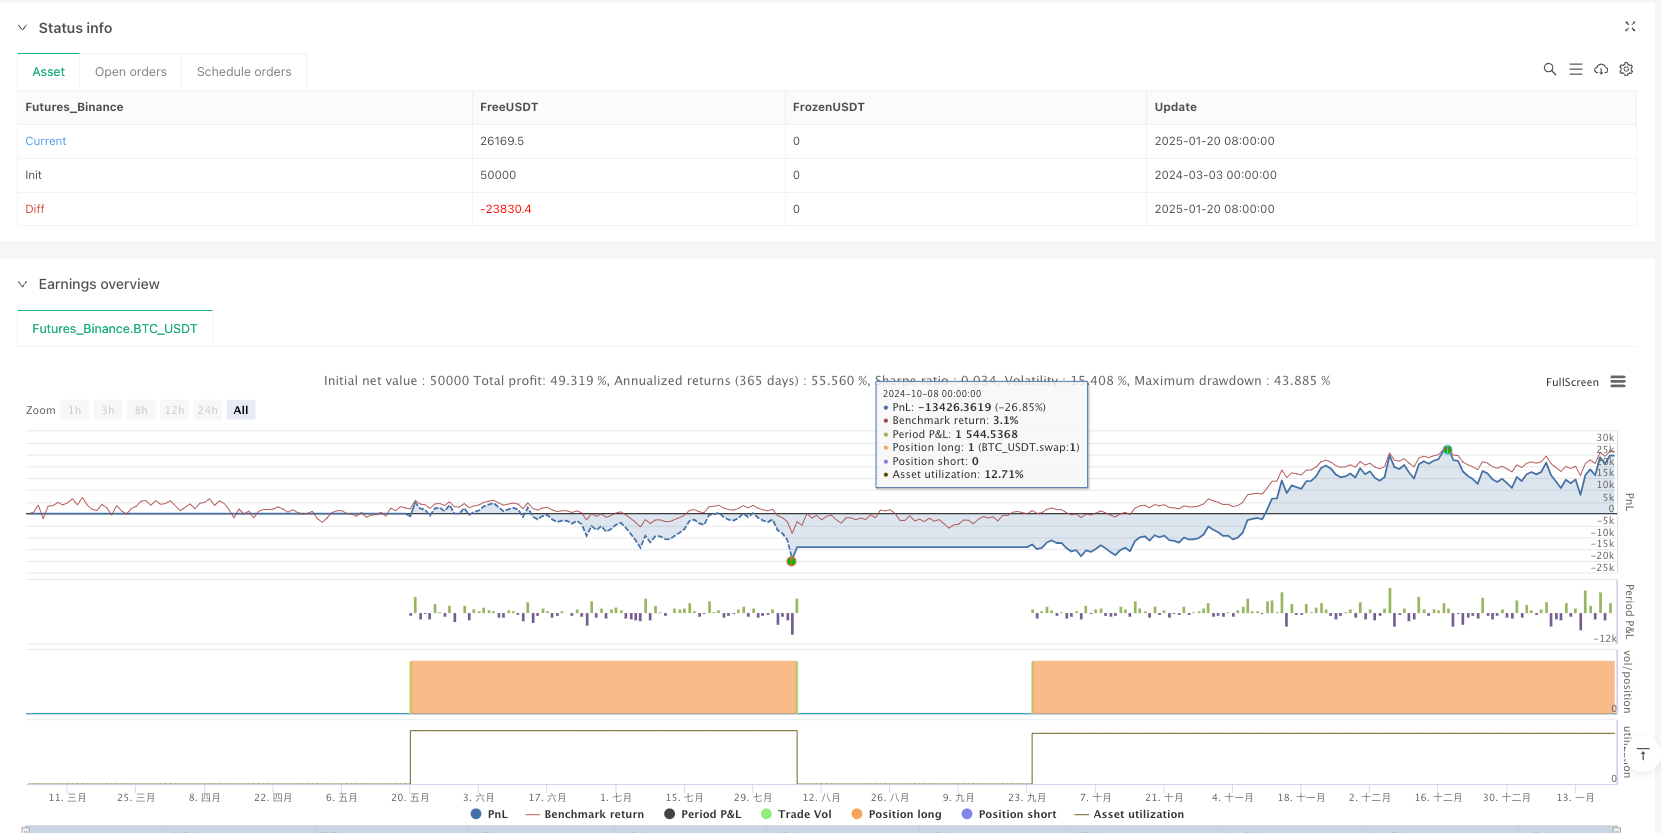Viewport: 1661px width, 833px height.
Task: Open the list view icon in the table toolbar
Action: click(1575, 69)
